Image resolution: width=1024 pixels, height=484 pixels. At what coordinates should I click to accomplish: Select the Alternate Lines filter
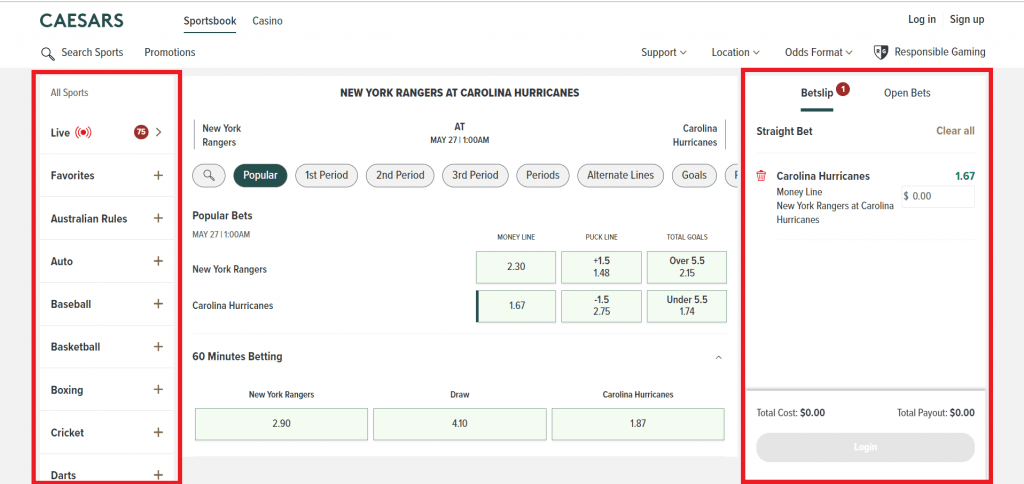pyautogui.click(x=620, y=175)
